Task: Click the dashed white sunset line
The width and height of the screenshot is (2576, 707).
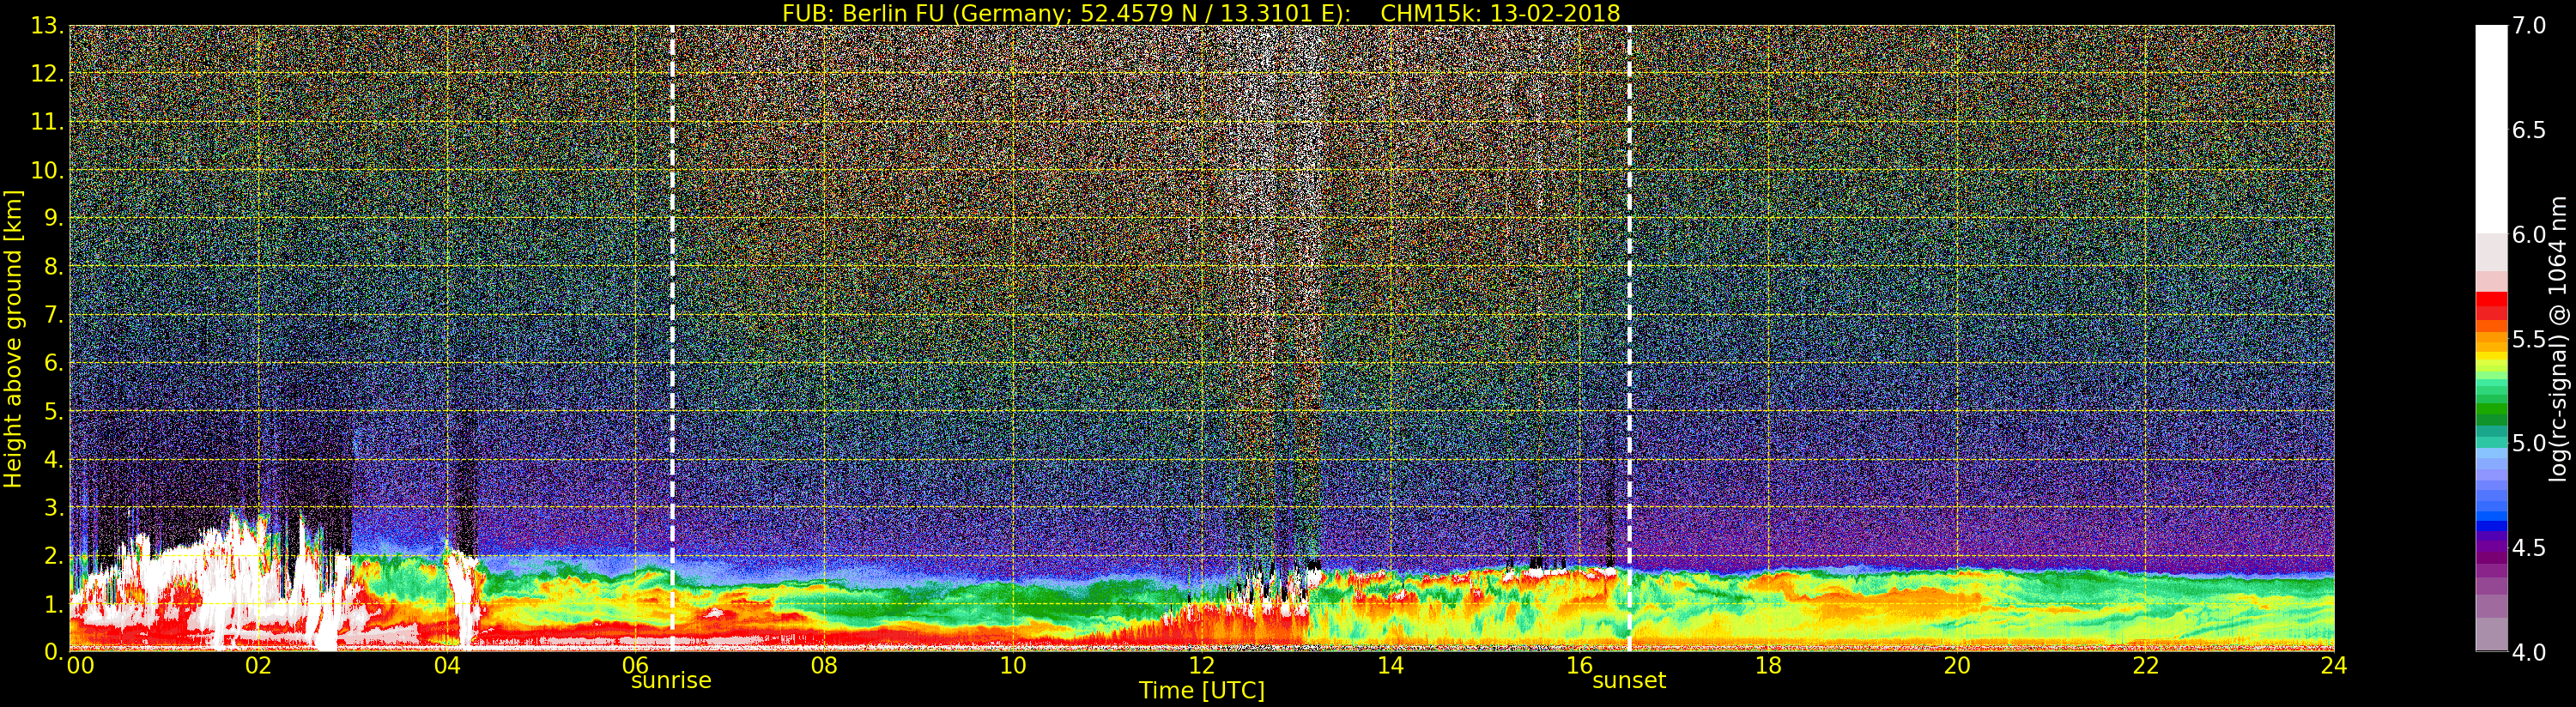Action: point(1630,338)
